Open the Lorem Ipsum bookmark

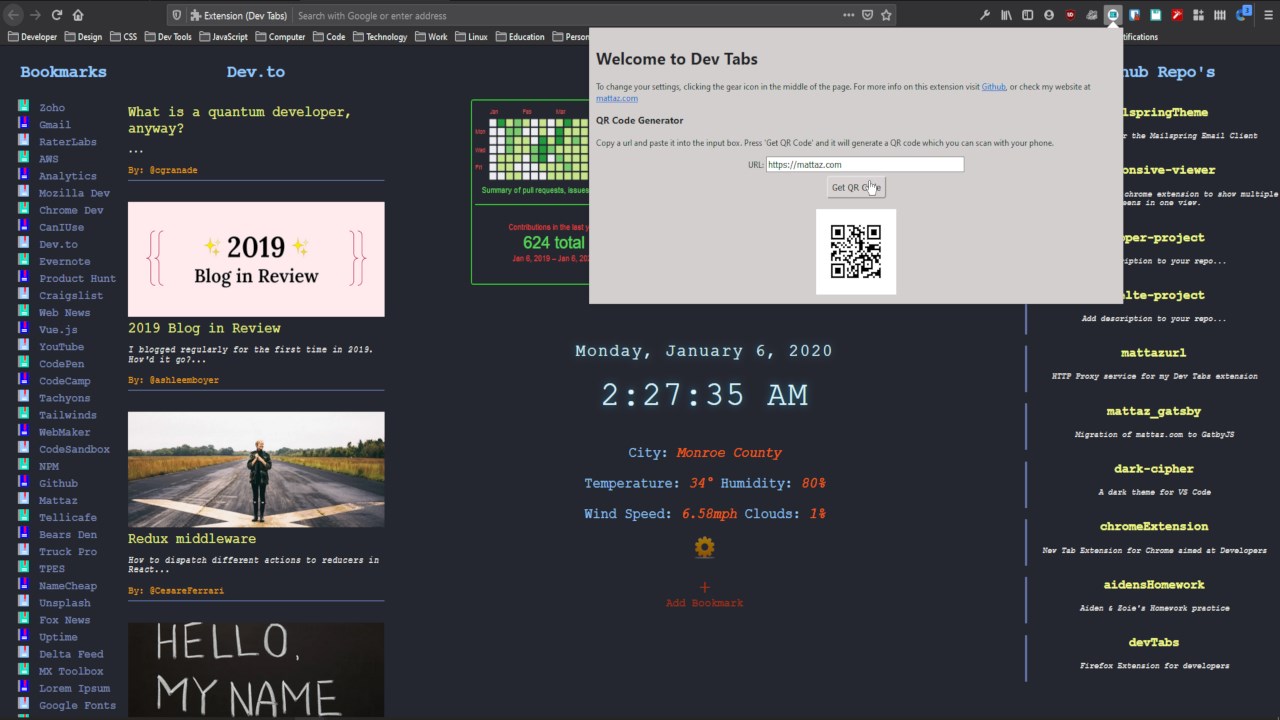(75, 688)
